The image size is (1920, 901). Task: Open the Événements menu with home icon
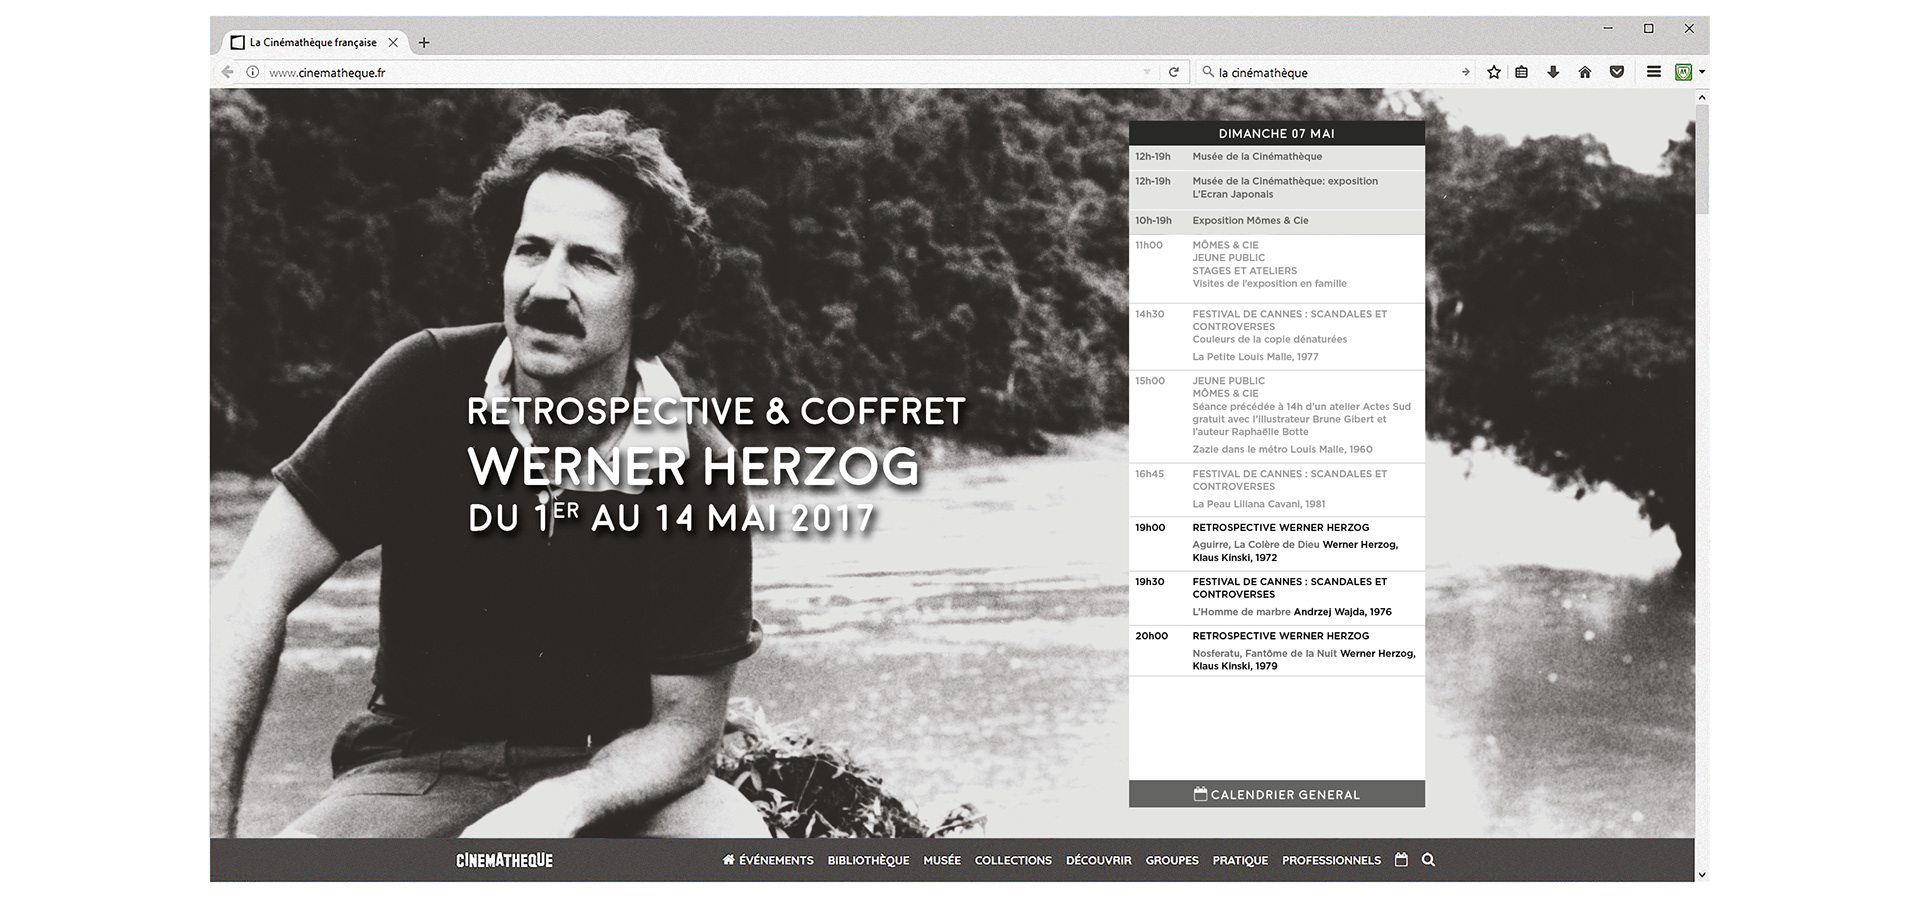click(768, 860)
